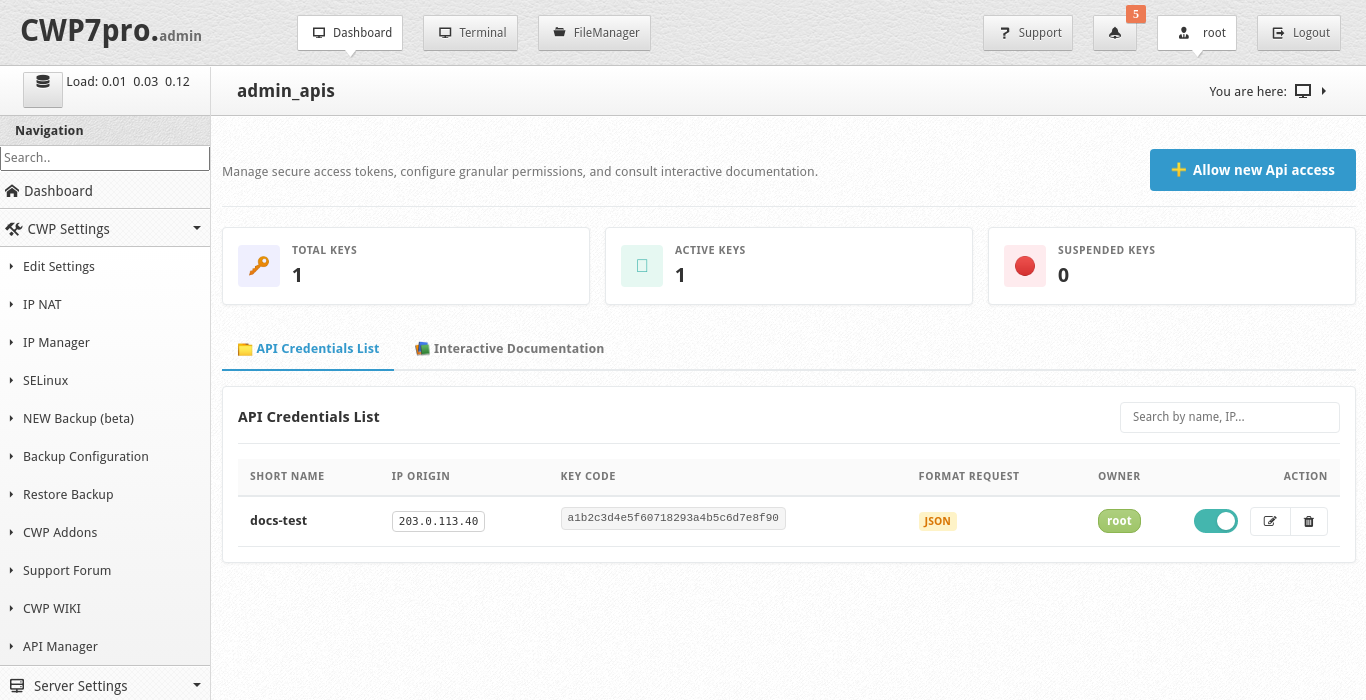Open Backup Configuration in sidebar

pyautogui.click(x=105, y=457)
